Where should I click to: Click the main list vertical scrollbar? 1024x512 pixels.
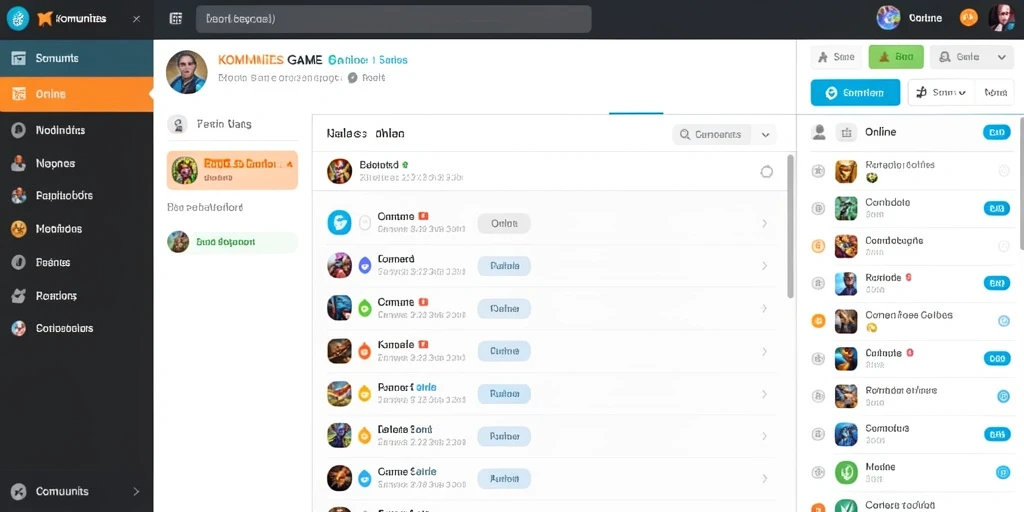[x=791, y=226]
